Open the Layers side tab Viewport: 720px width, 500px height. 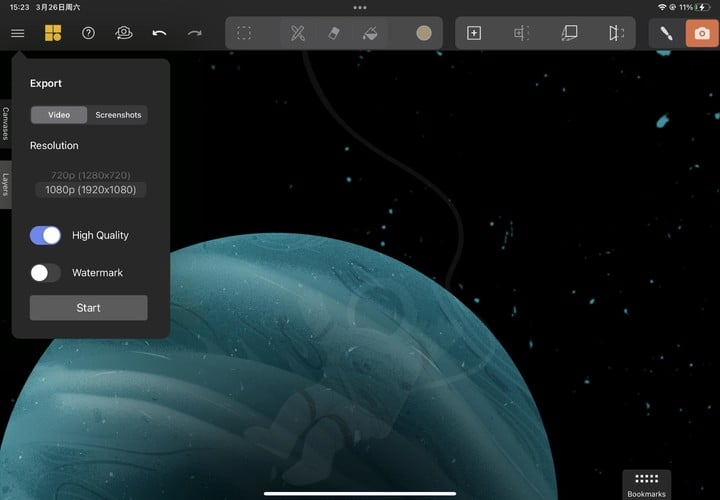[x=6, y=185]
